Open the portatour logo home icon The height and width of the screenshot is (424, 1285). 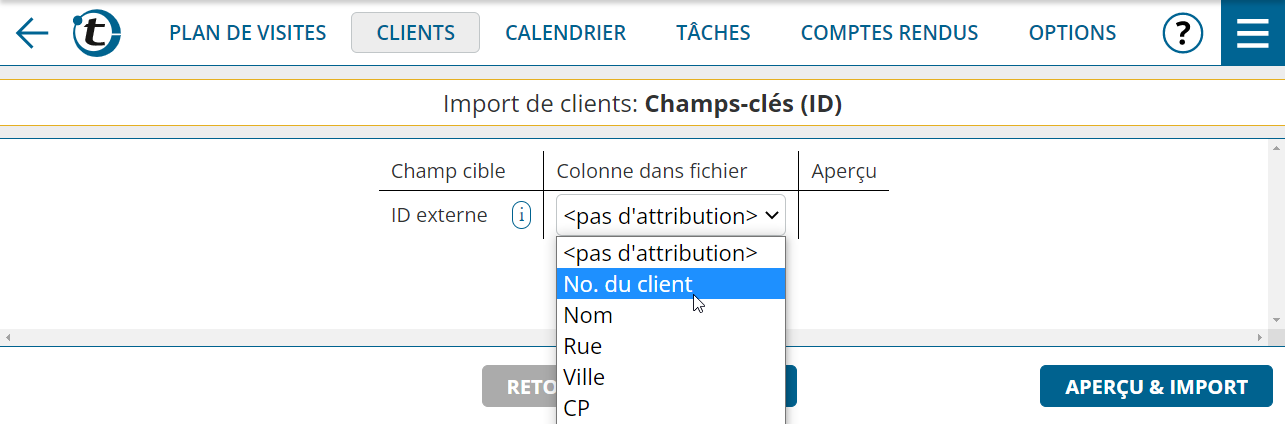(x=97, y=33)
